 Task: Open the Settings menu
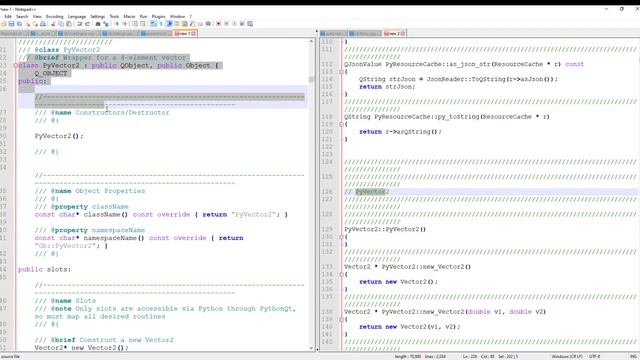coord(98,16)
